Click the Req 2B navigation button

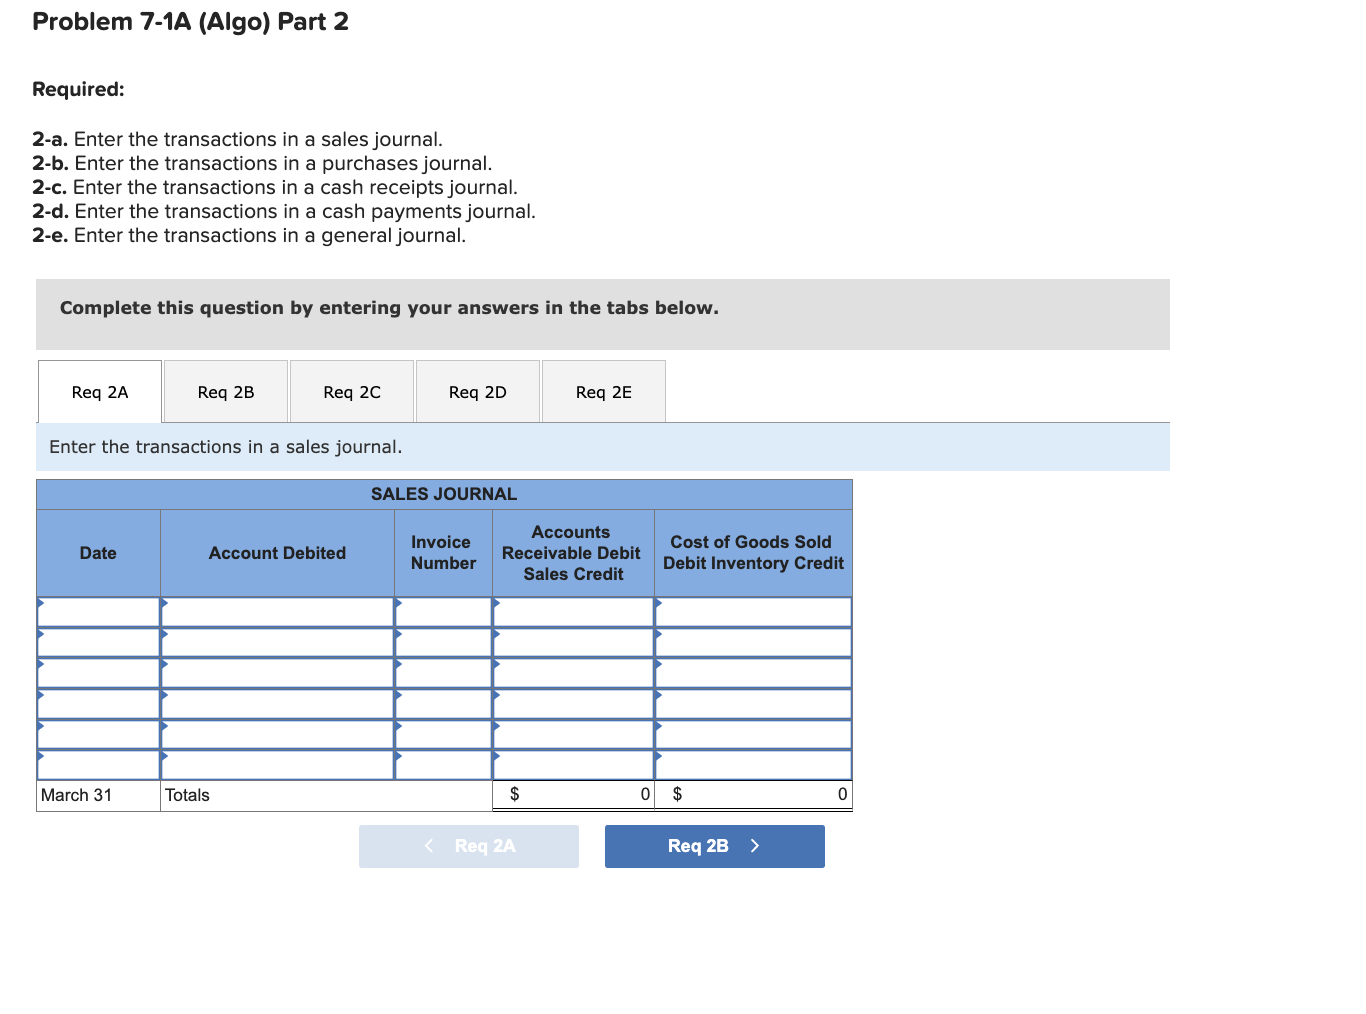click(714, 846)
